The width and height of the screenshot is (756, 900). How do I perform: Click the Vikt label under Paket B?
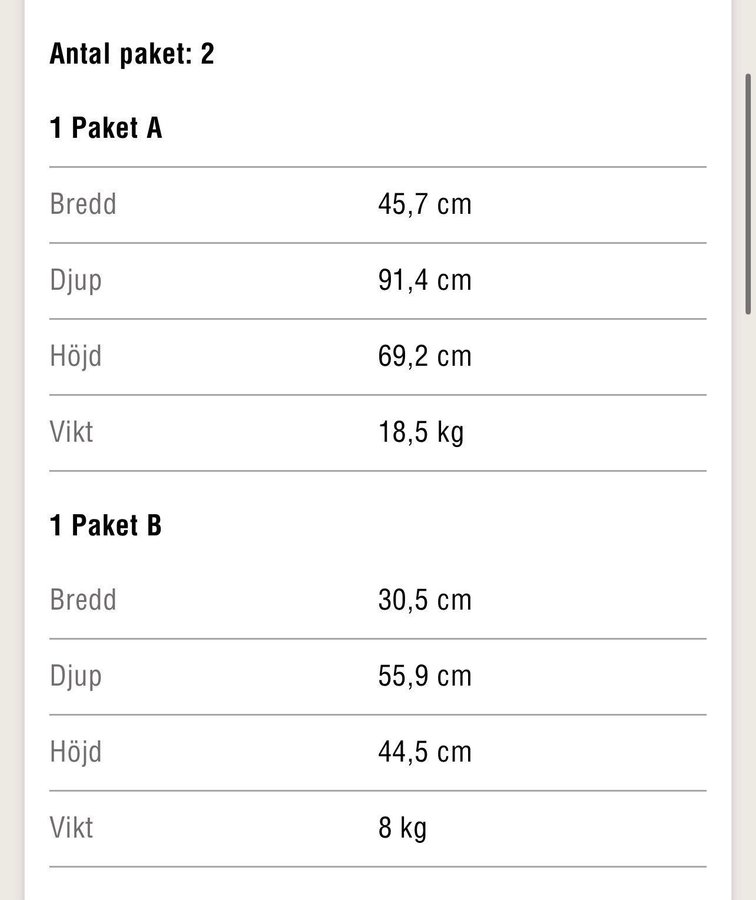click(x=72, y=828)
